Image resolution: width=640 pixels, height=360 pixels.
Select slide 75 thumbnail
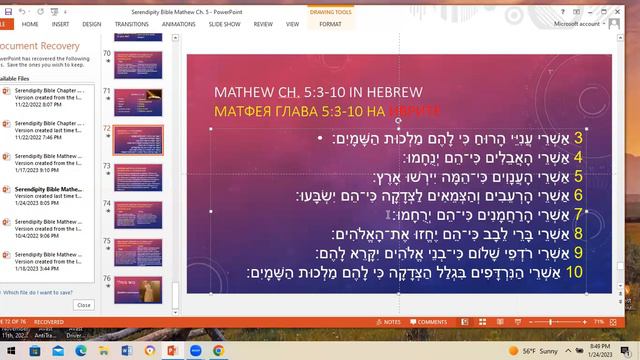pyautogui.click(x=138, y=253)
